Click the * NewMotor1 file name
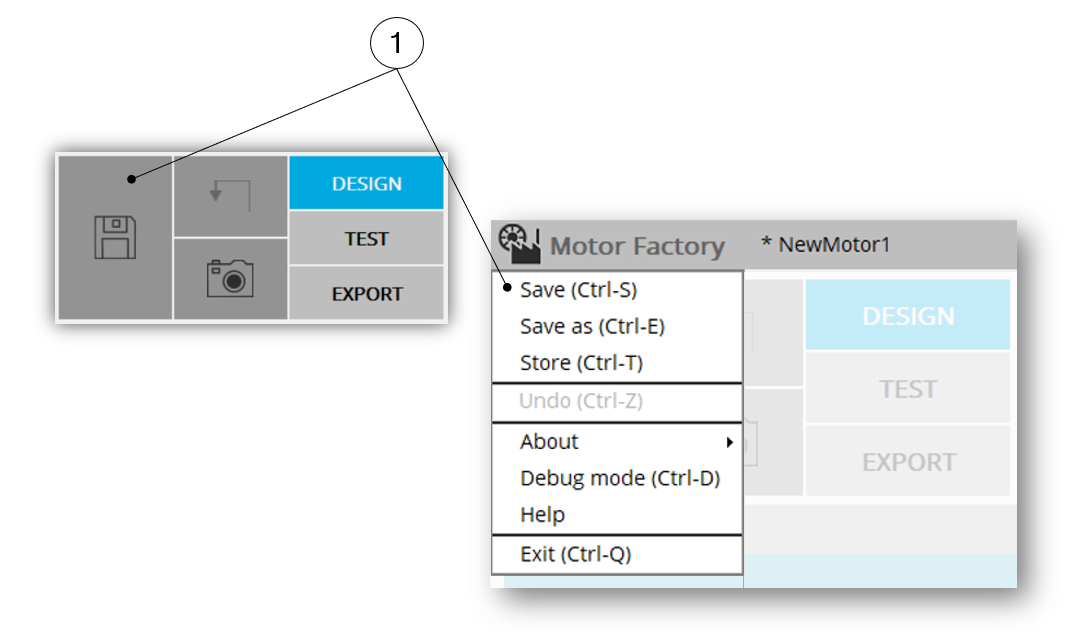 tap(825, 244)
